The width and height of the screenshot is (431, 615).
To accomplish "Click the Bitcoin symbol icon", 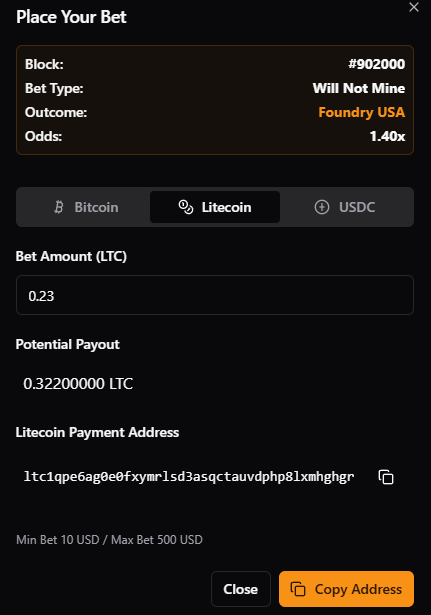I will click(59, 207).
